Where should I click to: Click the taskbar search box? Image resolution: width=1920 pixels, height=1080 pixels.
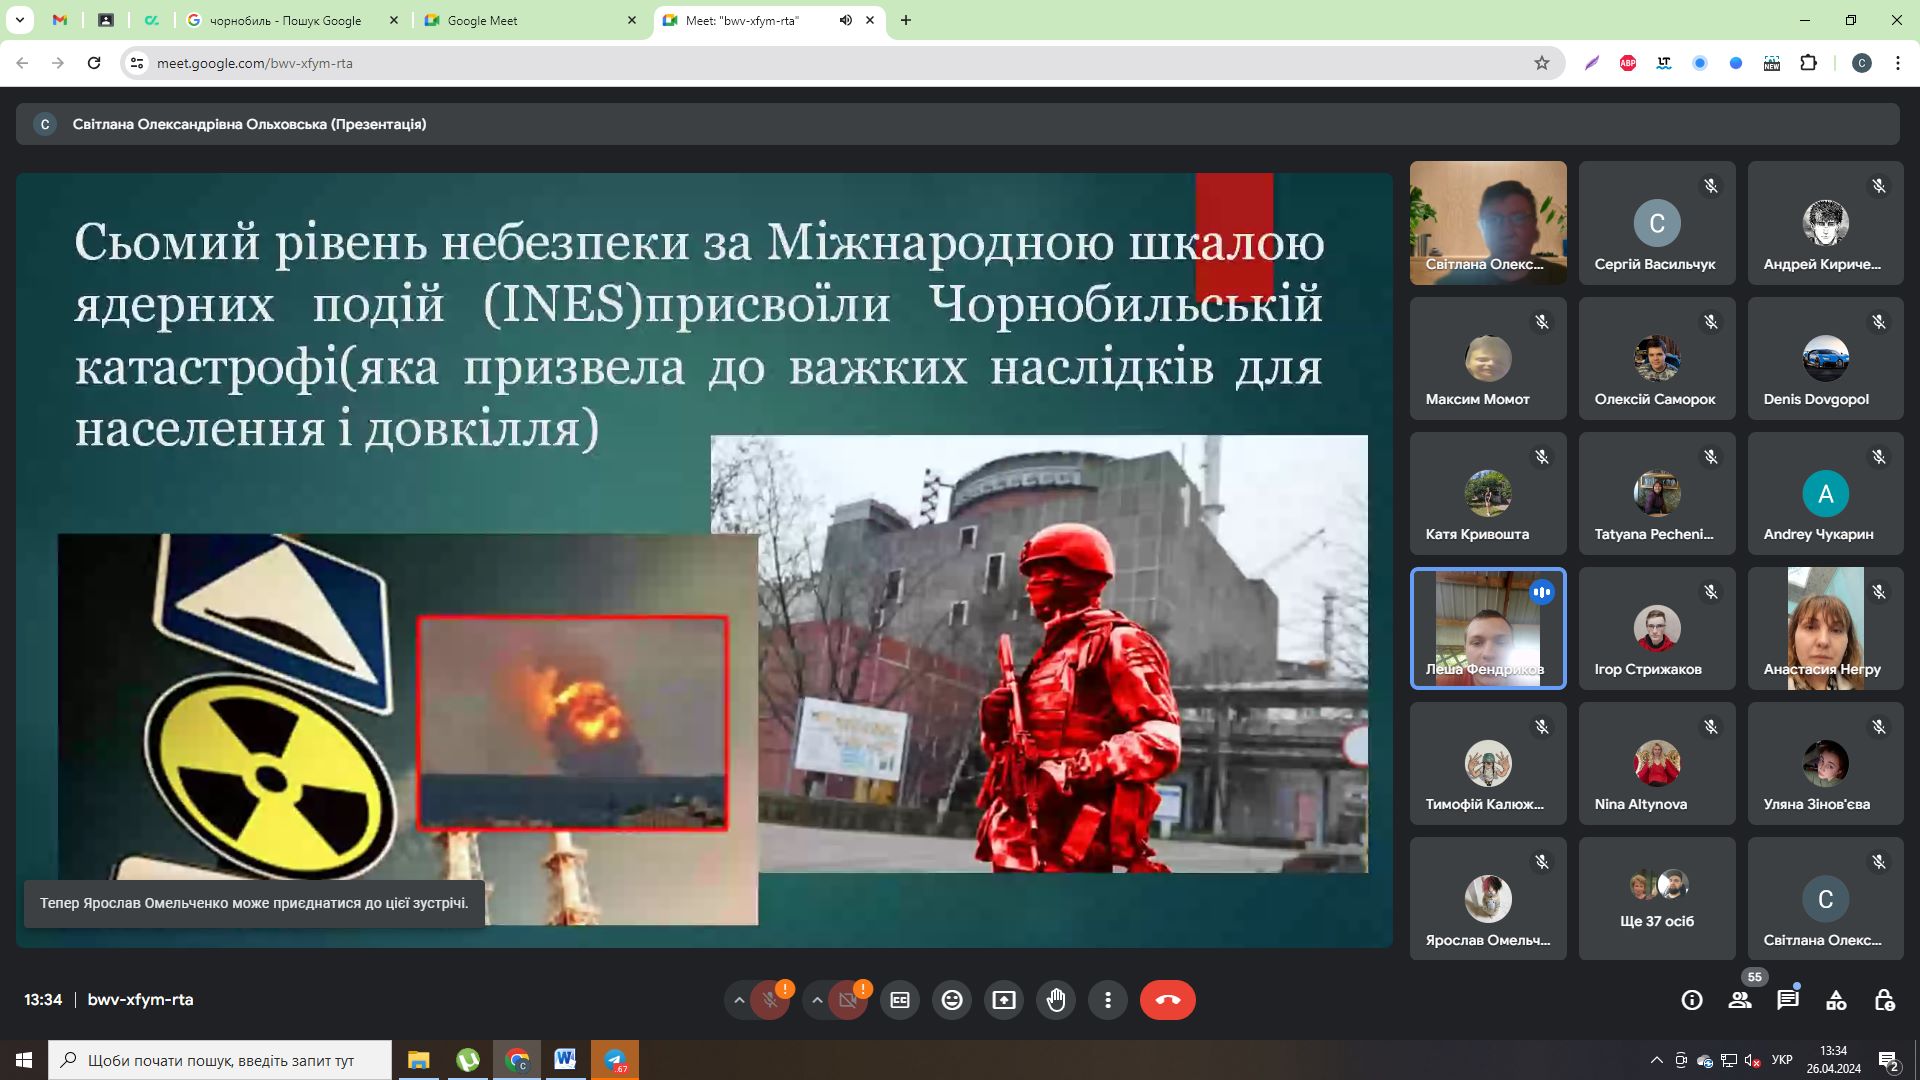tap(220, 1060)
